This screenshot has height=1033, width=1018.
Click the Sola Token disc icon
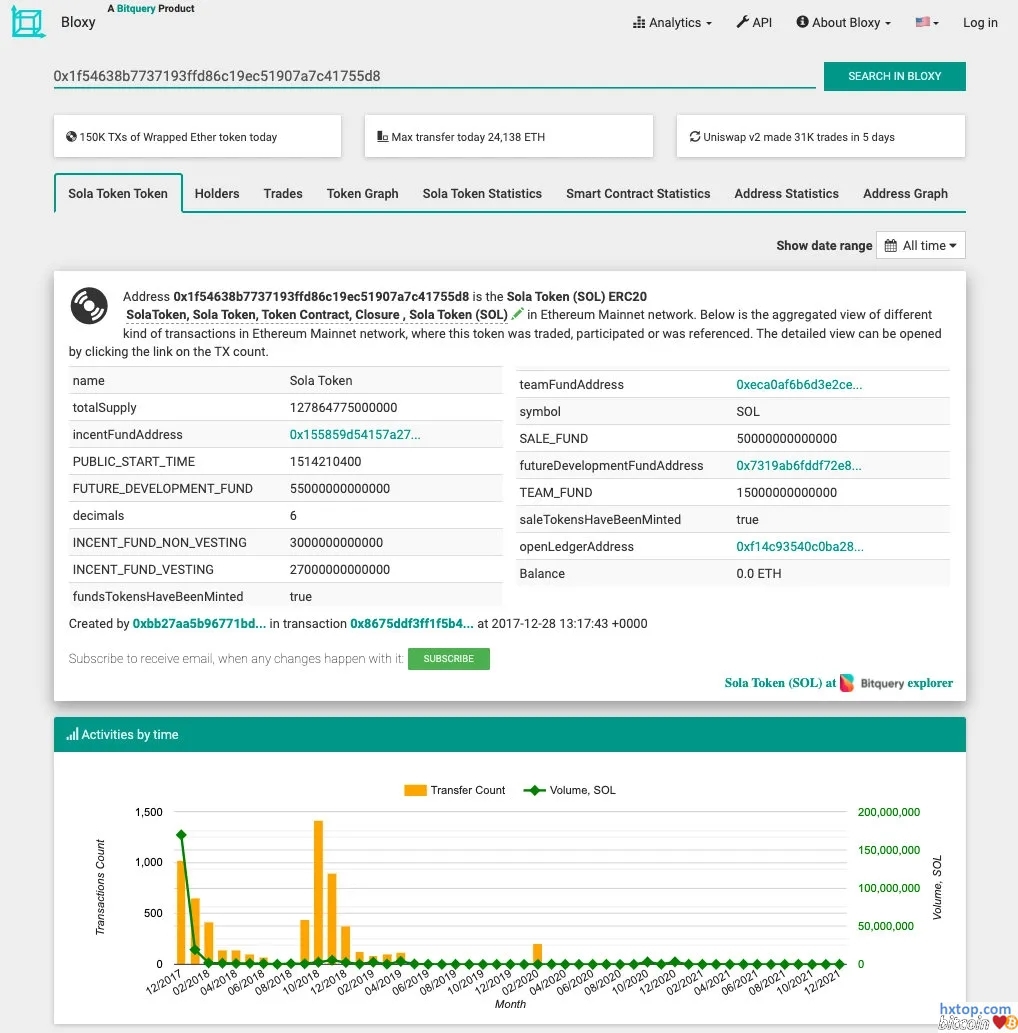pos(89,306)
